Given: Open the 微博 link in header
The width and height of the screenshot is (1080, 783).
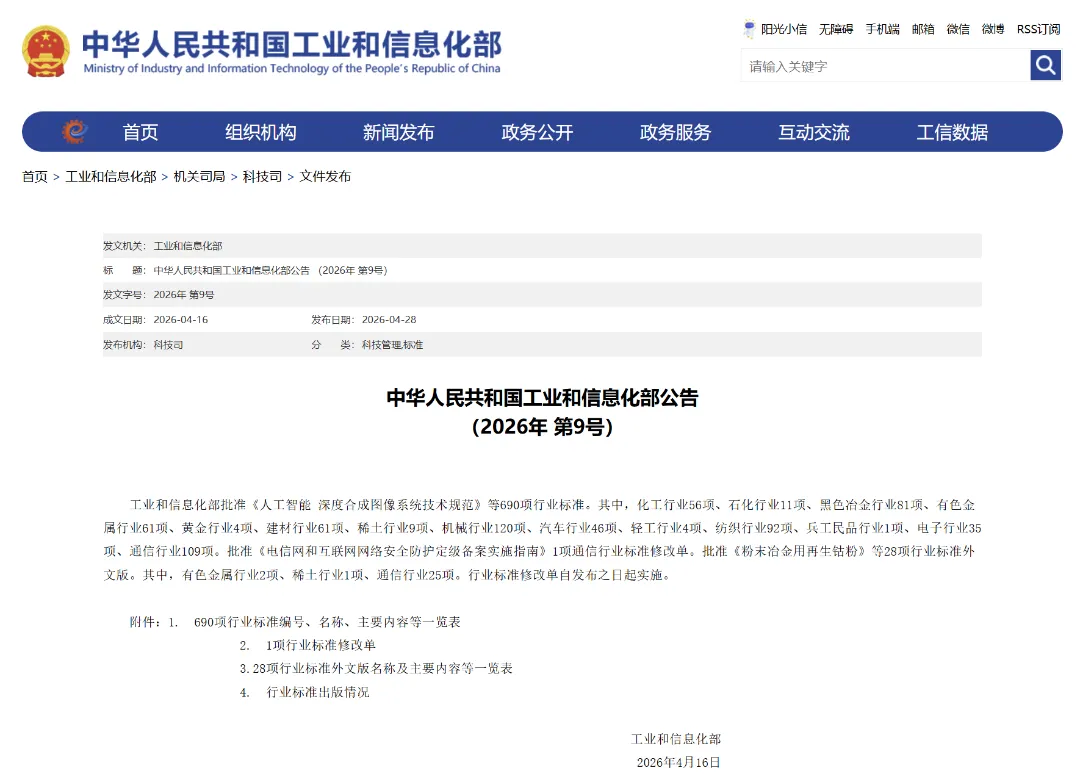Looking at the screenshot, I should (x=993, y=29).
